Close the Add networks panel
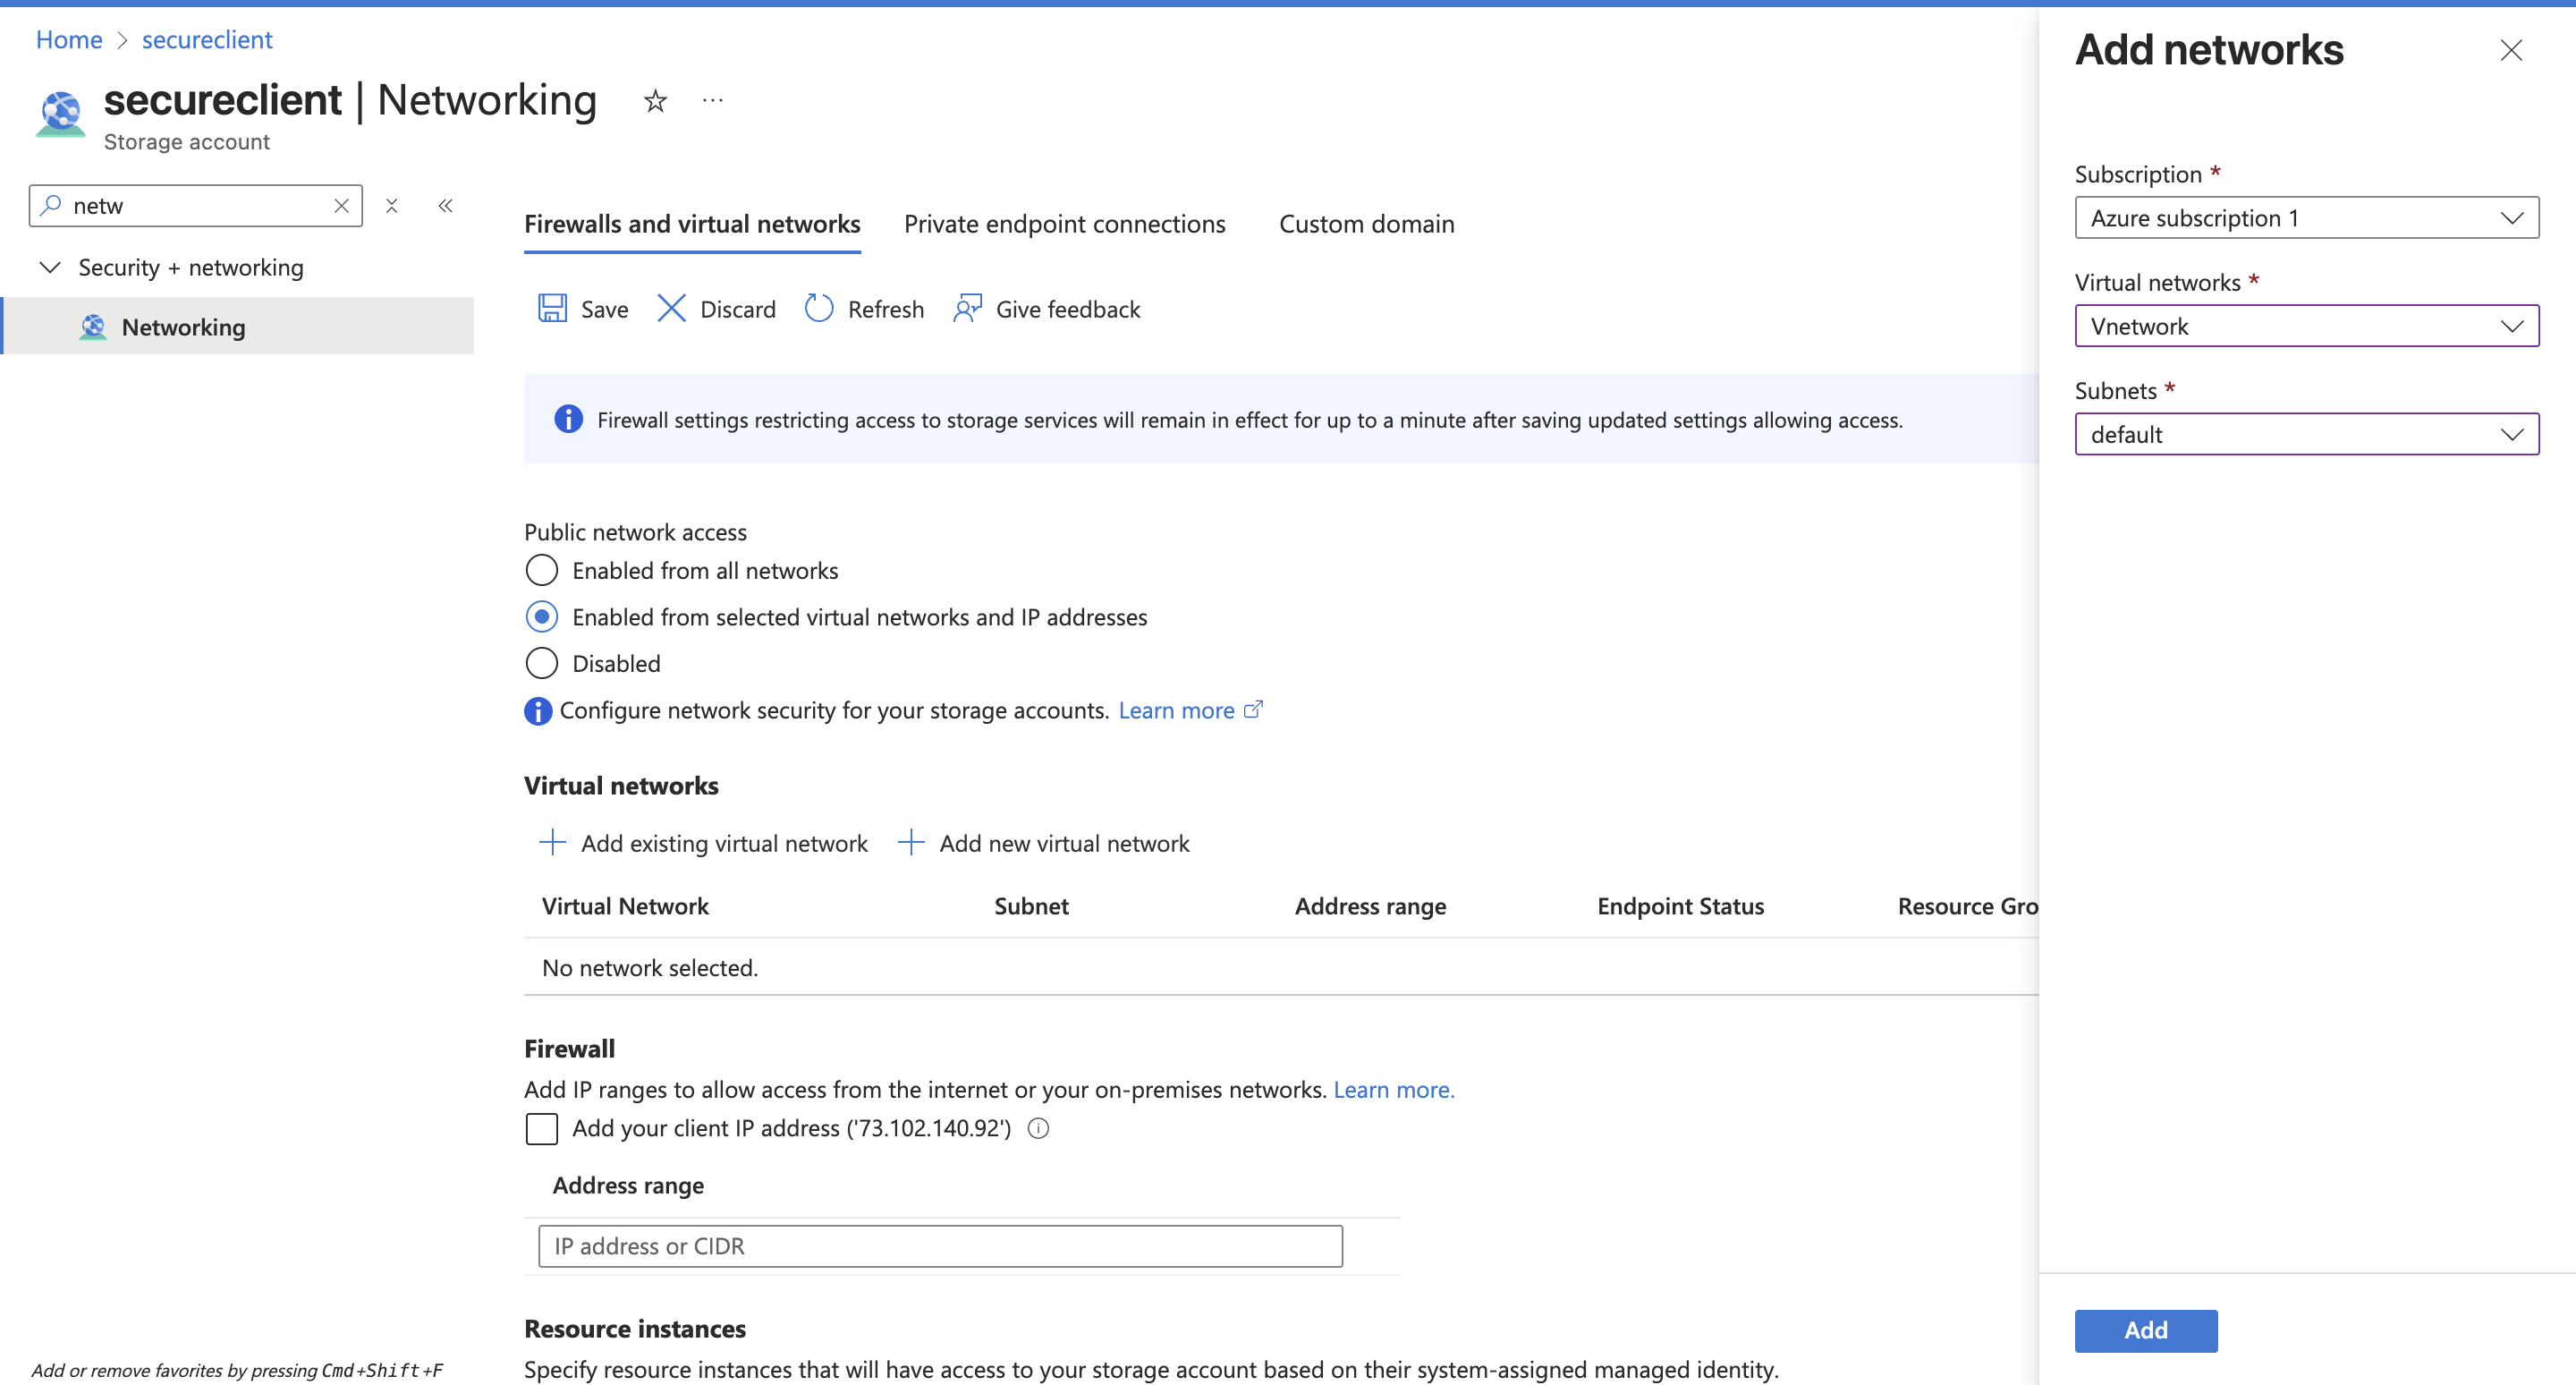The width and height of the screenshot is (2576, 1385). click(x=2511, y=50)
